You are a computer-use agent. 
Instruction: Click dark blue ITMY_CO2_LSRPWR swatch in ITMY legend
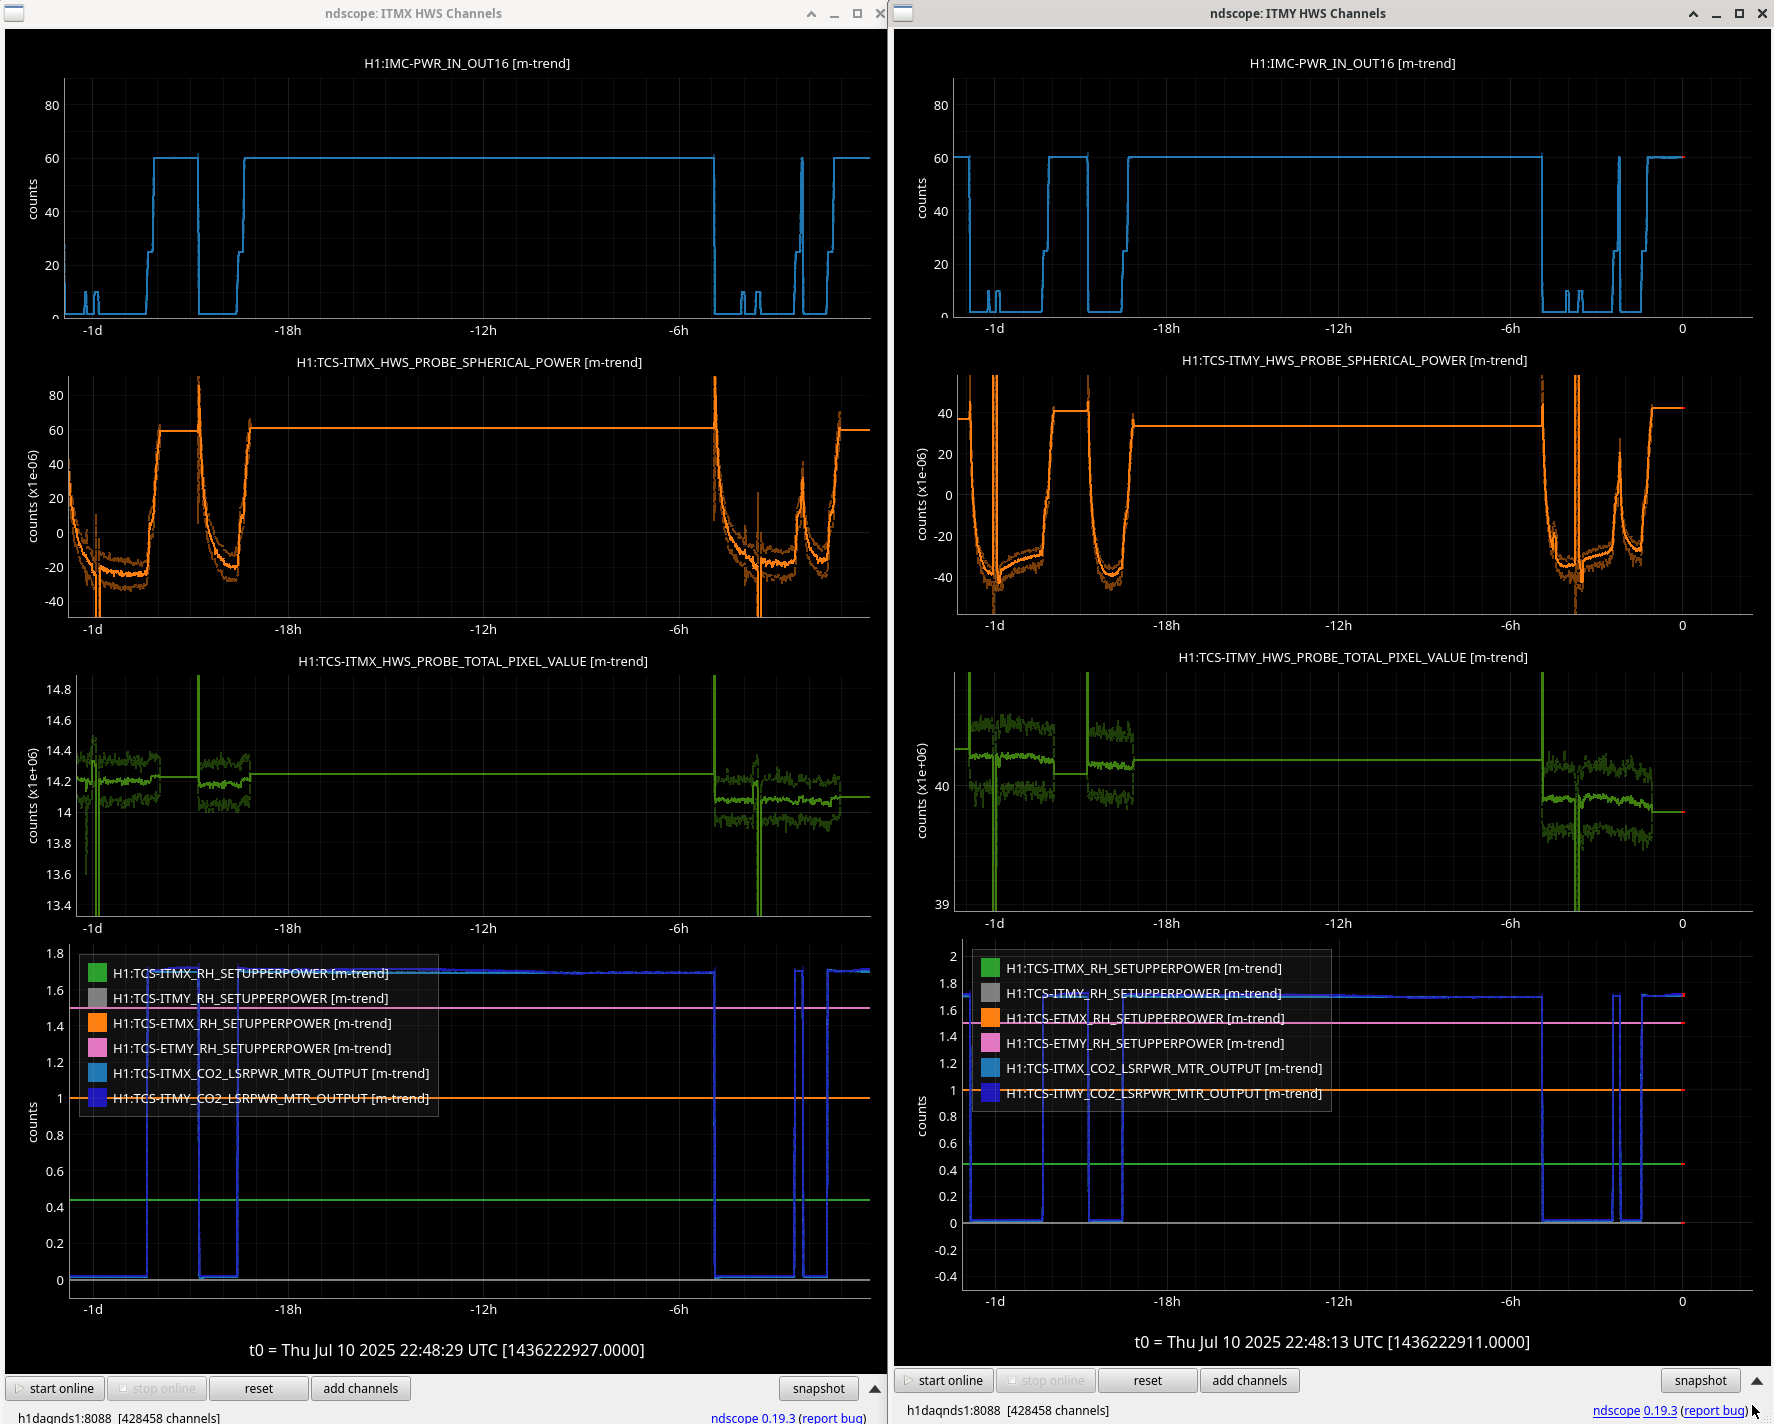(990, 1092)
